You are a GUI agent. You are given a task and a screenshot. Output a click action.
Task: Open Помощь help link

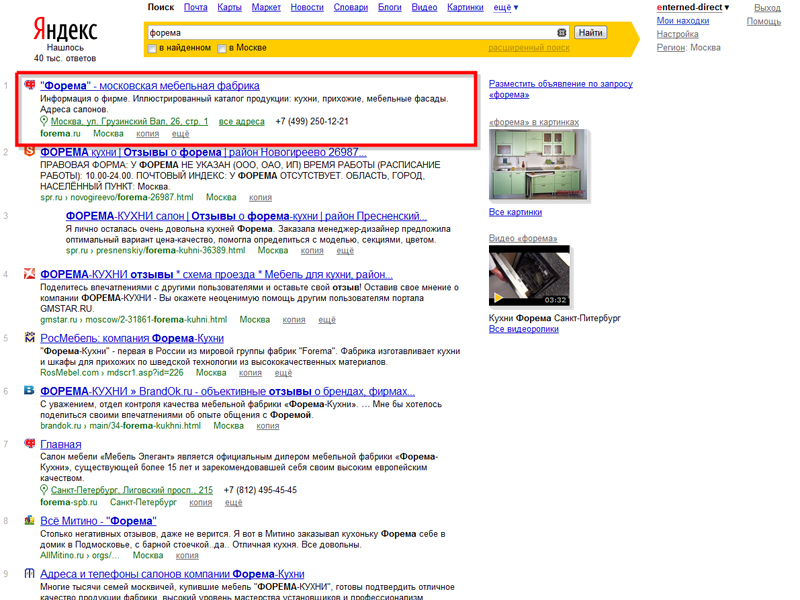764,21
